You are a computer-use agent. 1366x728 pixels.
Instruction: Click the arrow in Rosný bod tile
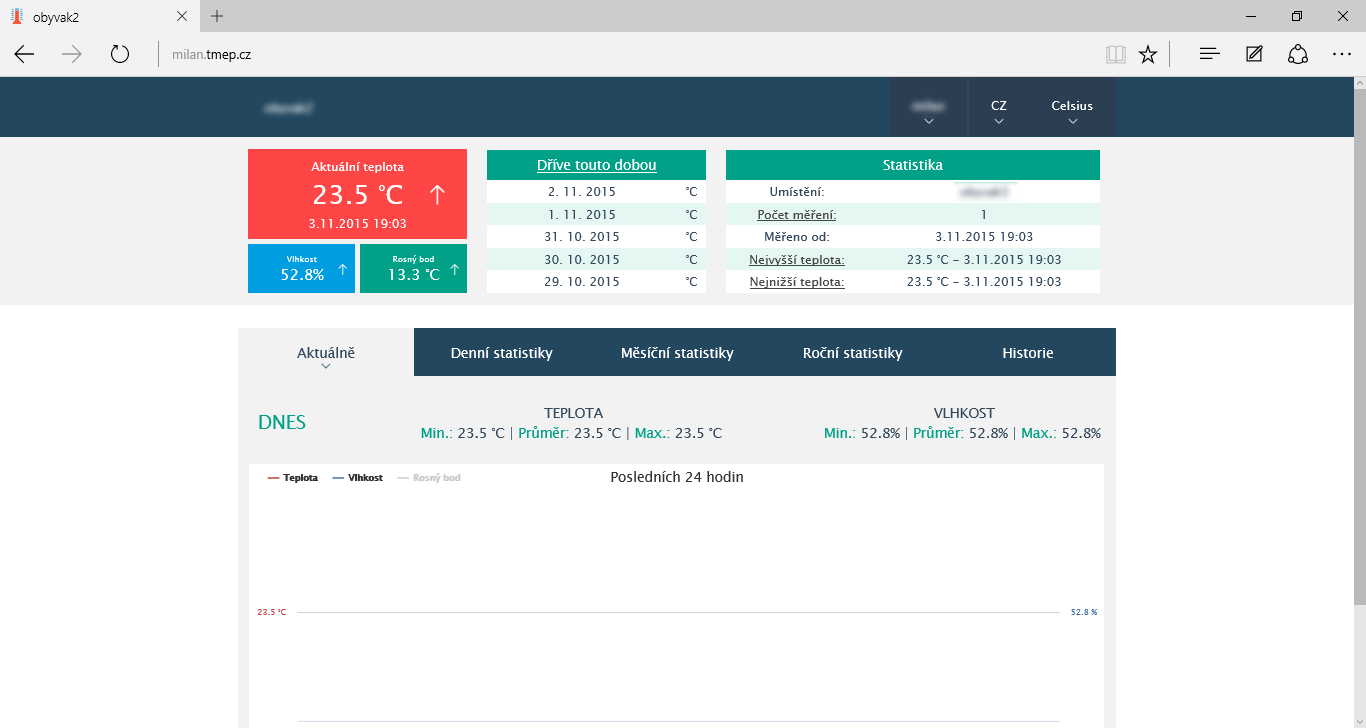455,269
